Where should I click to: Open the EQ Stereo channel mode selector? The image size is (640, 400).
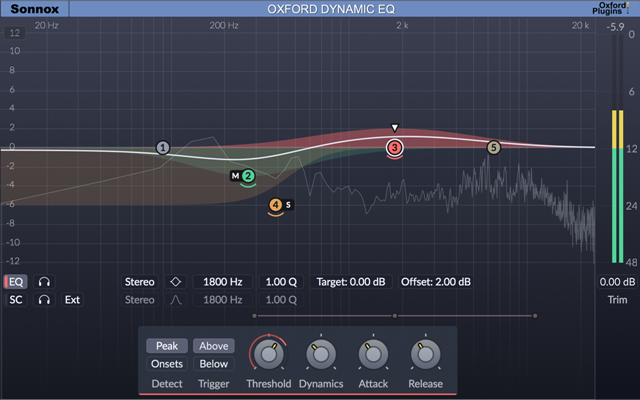point(140,282)
